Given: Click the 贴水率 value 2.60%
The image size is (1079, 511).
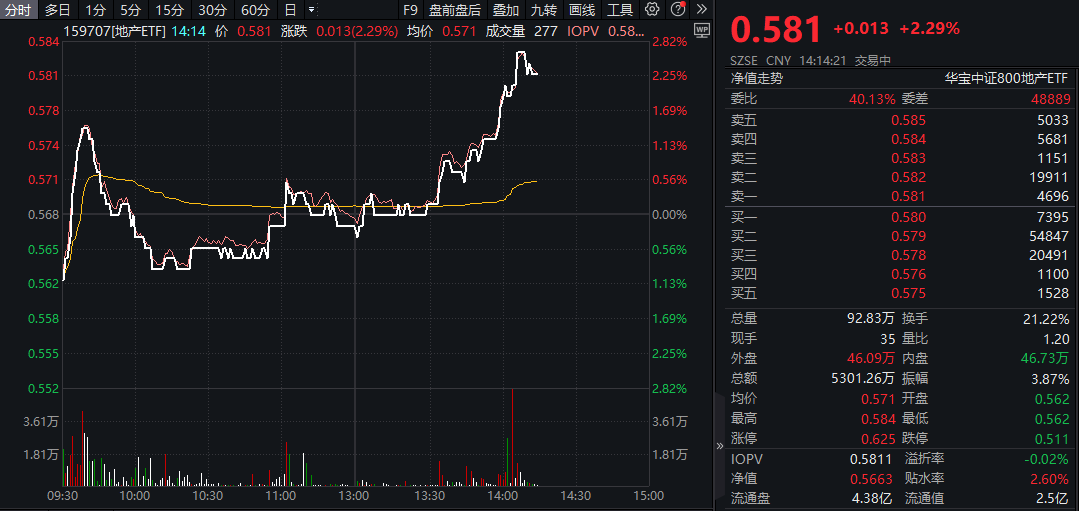Looking at the screenshot, I should point(1050,479).
